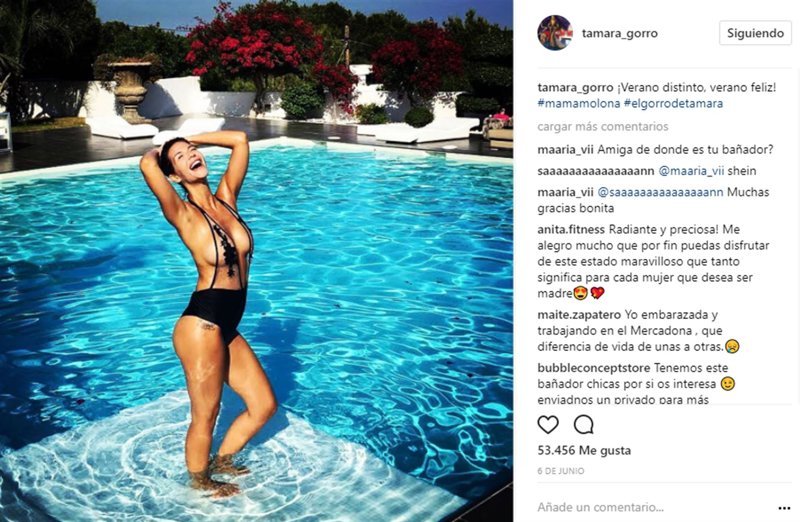800x522 pixels.
Task: Visit bubbleconceptstore commenter profile
Action: (x=594, y=368)
